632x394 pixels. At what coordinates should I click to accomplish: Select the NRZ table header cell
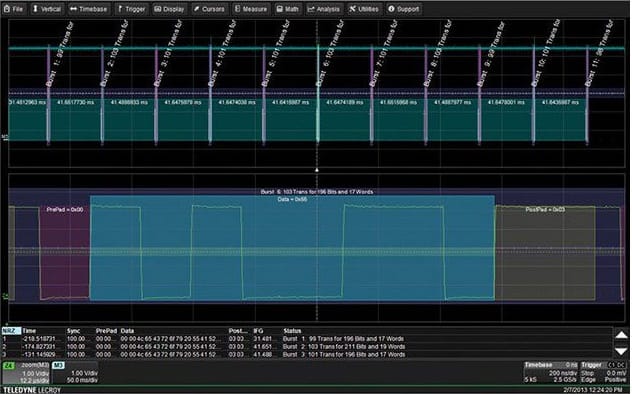(11, 331)
